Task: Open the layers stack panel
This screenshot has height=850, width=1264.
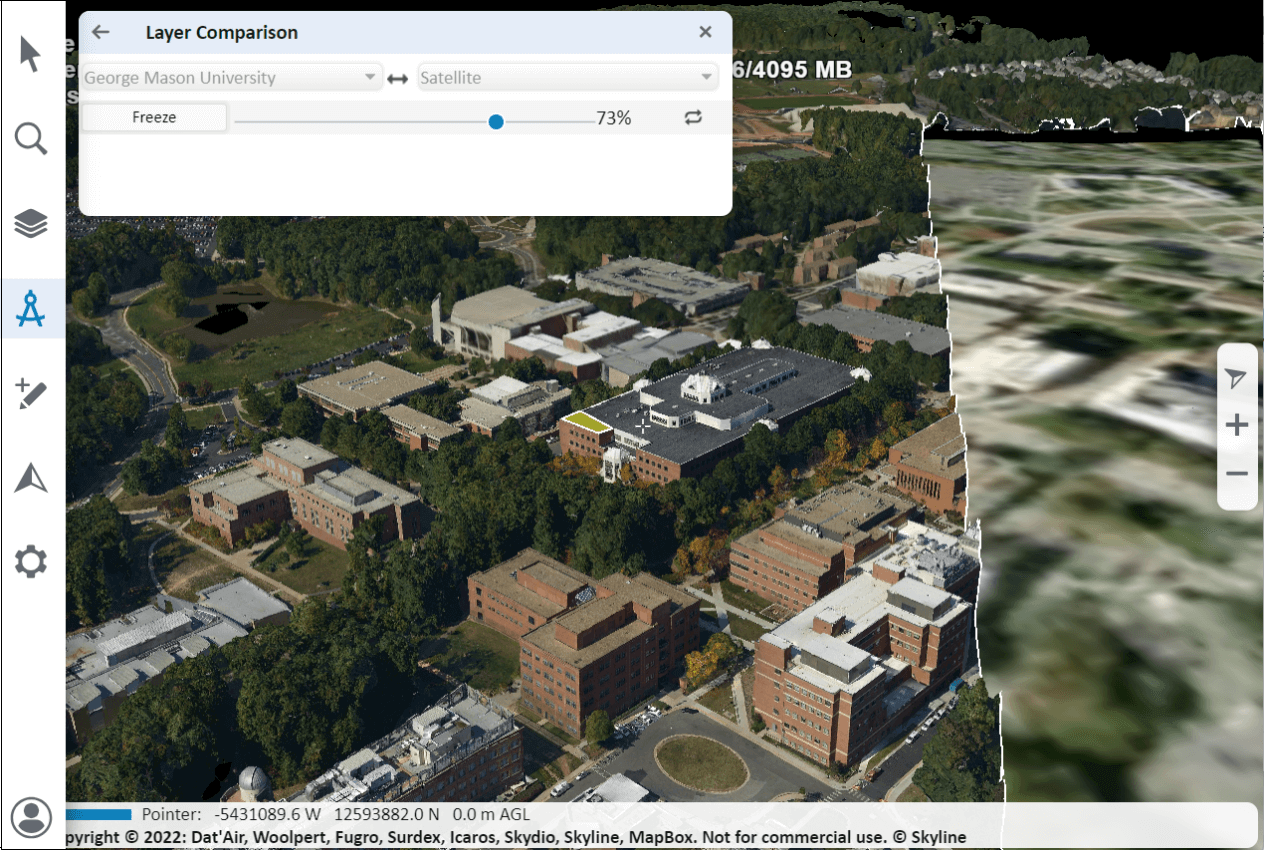Action: (31, 224)
